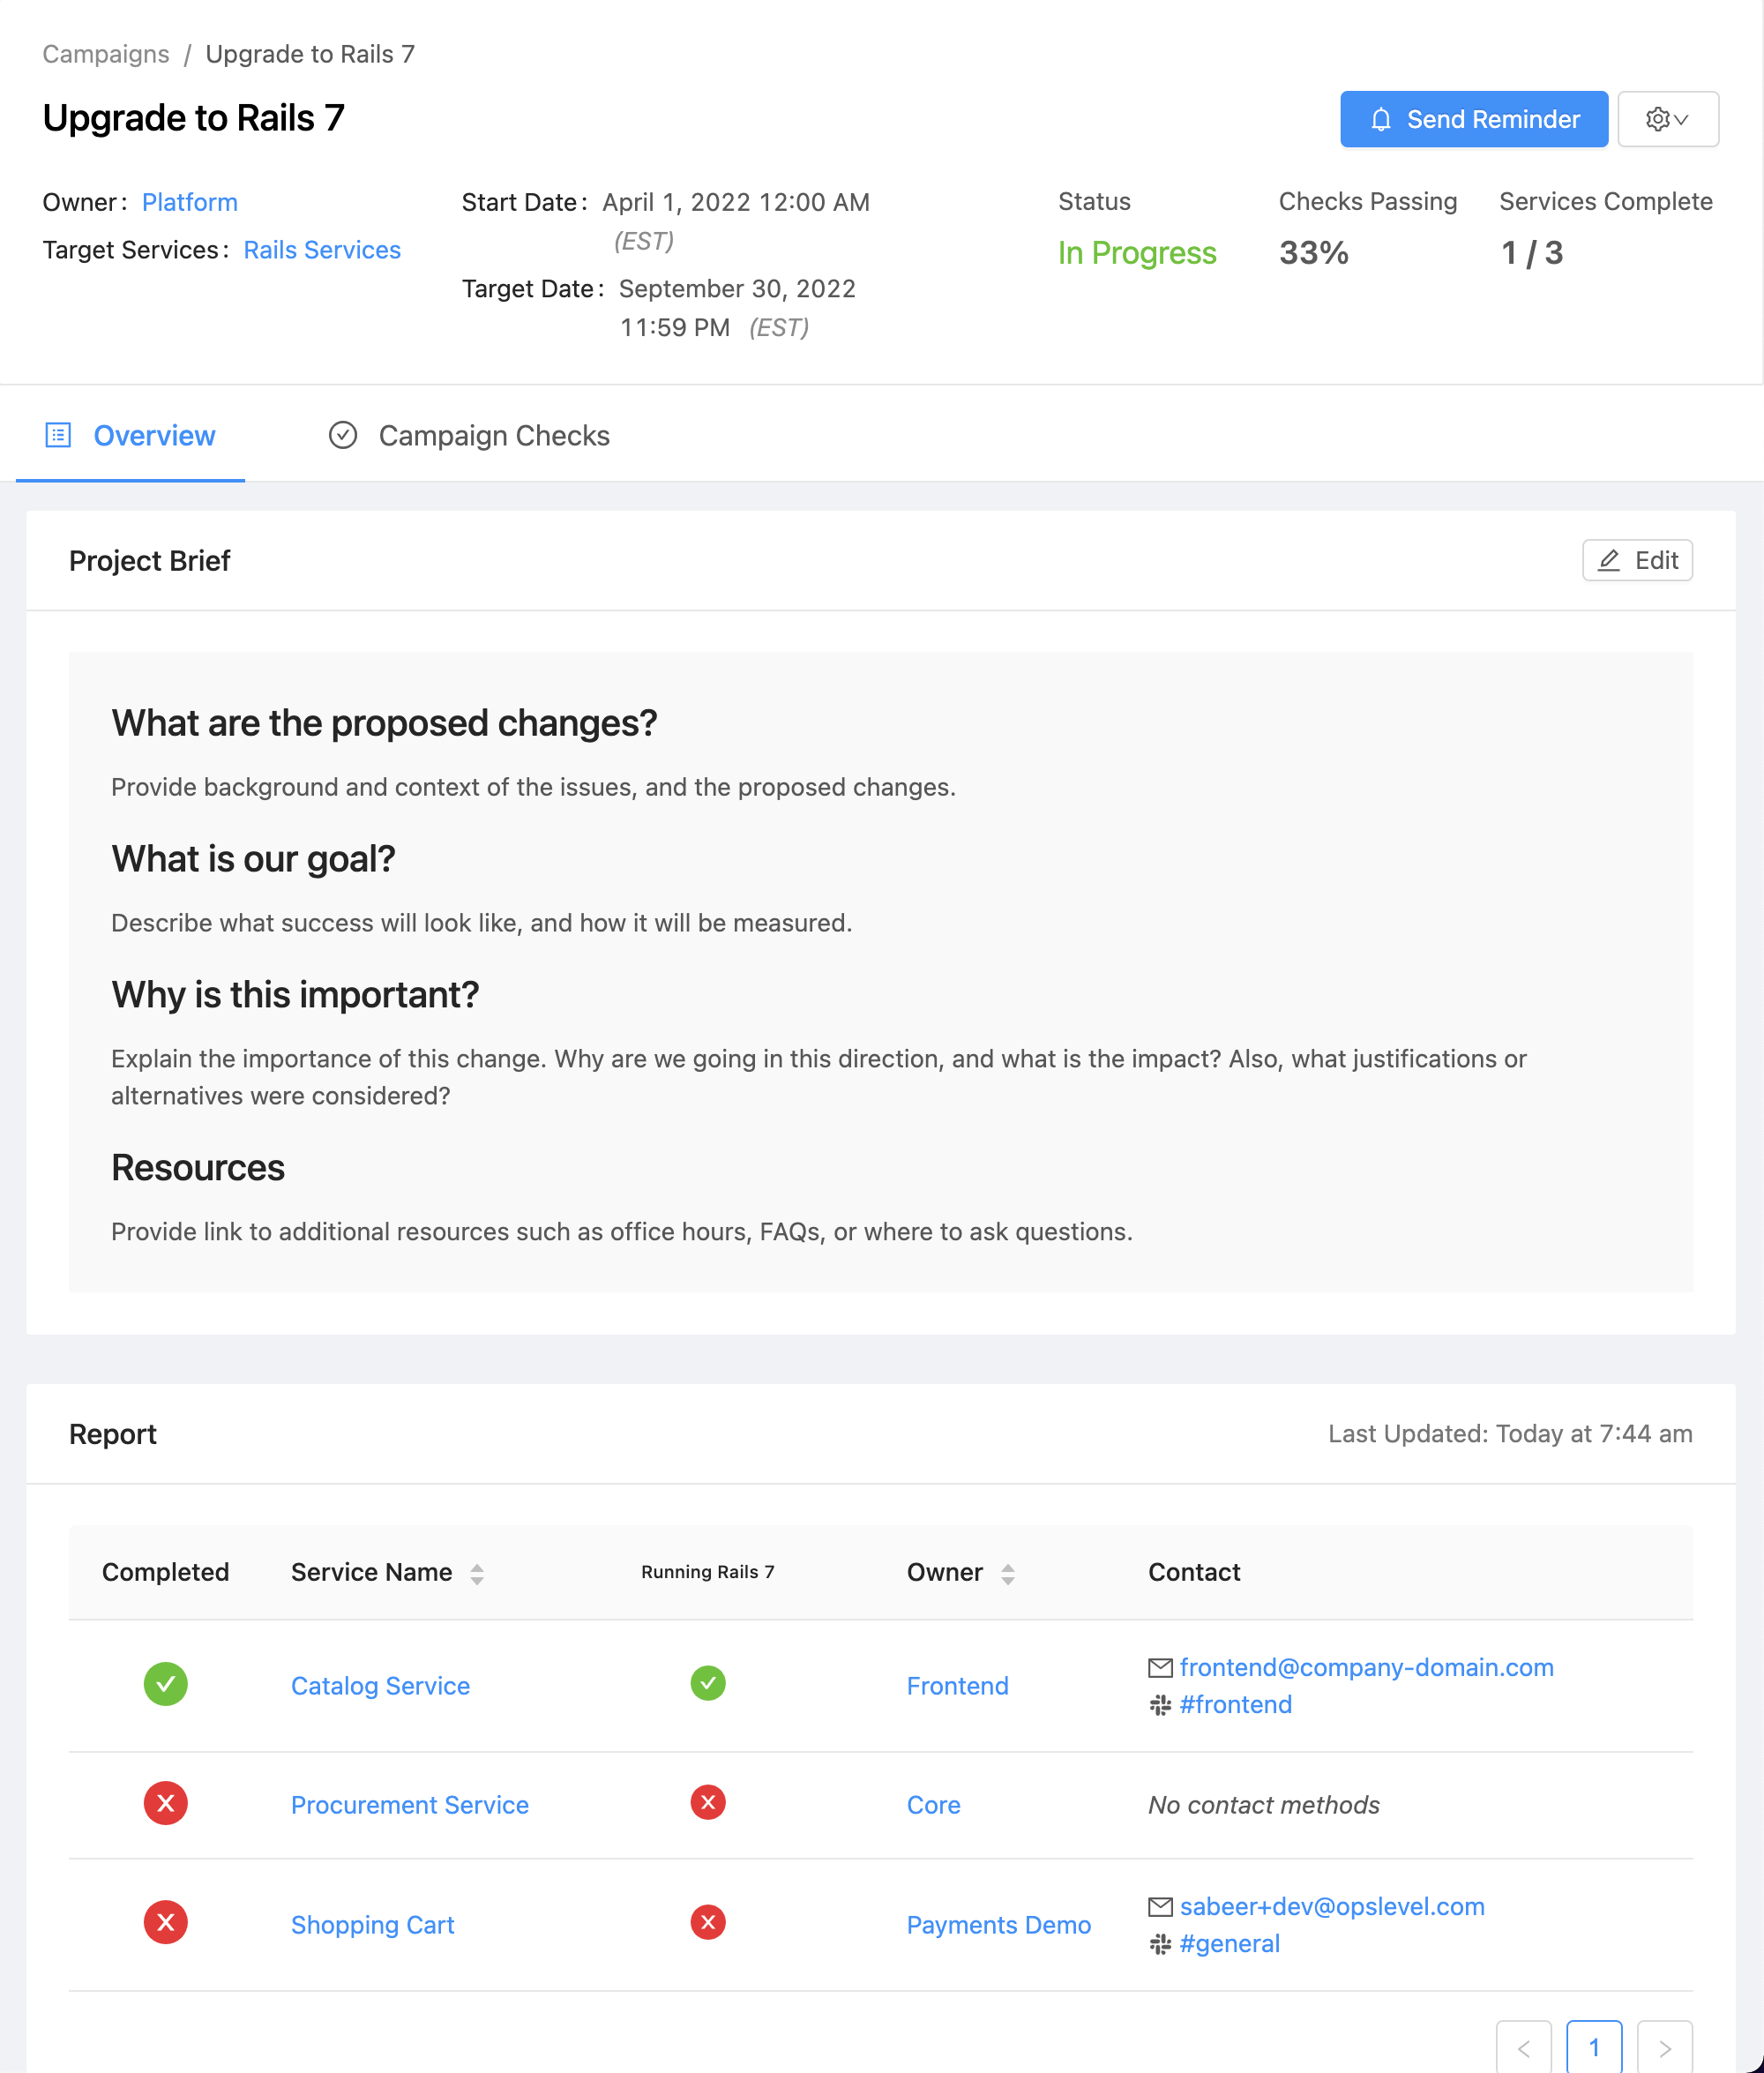Open Shopping Cart service link
Viewport: 1764px width, 2073px height.
coord(372,1924)
